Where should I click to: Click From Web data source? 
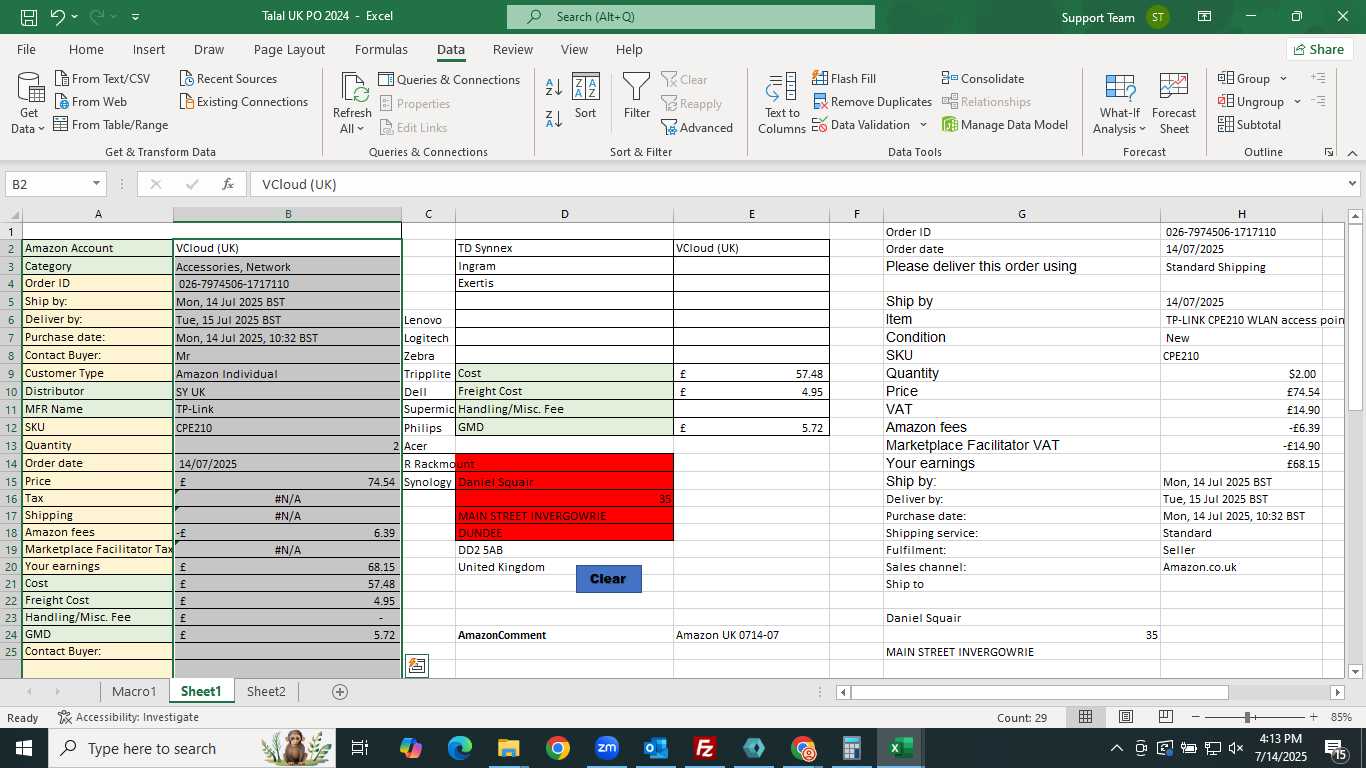click(x=90, y=102)
